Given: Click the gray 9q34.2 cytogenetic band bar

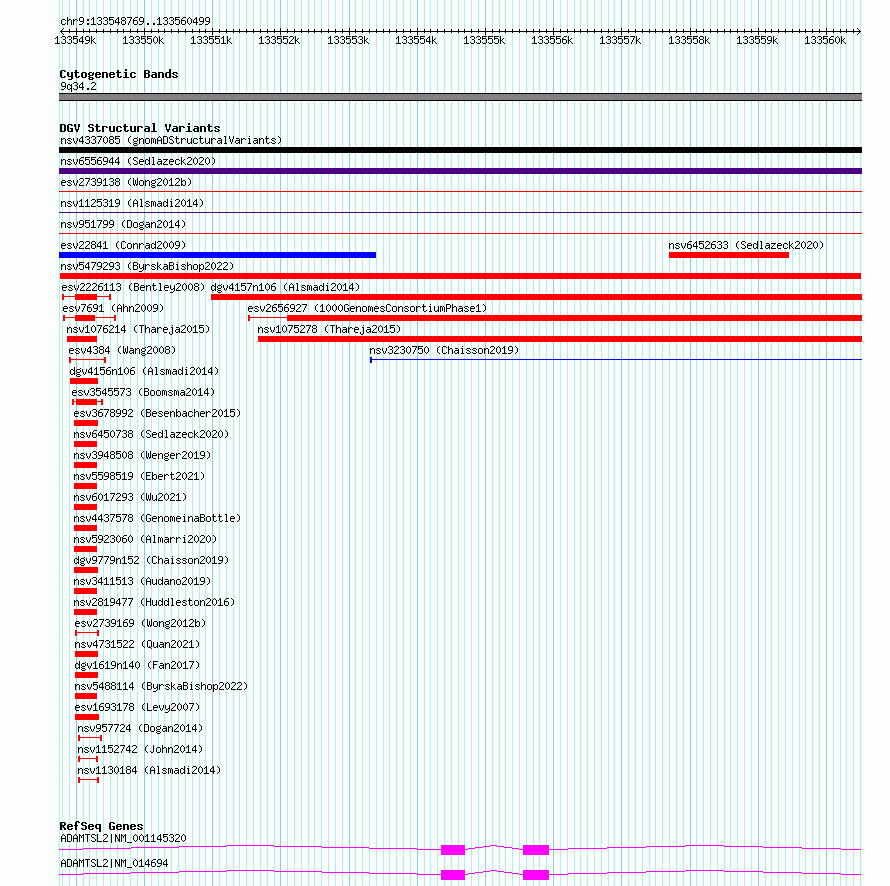Looking at the screenshot, I should tap(460, 97).
